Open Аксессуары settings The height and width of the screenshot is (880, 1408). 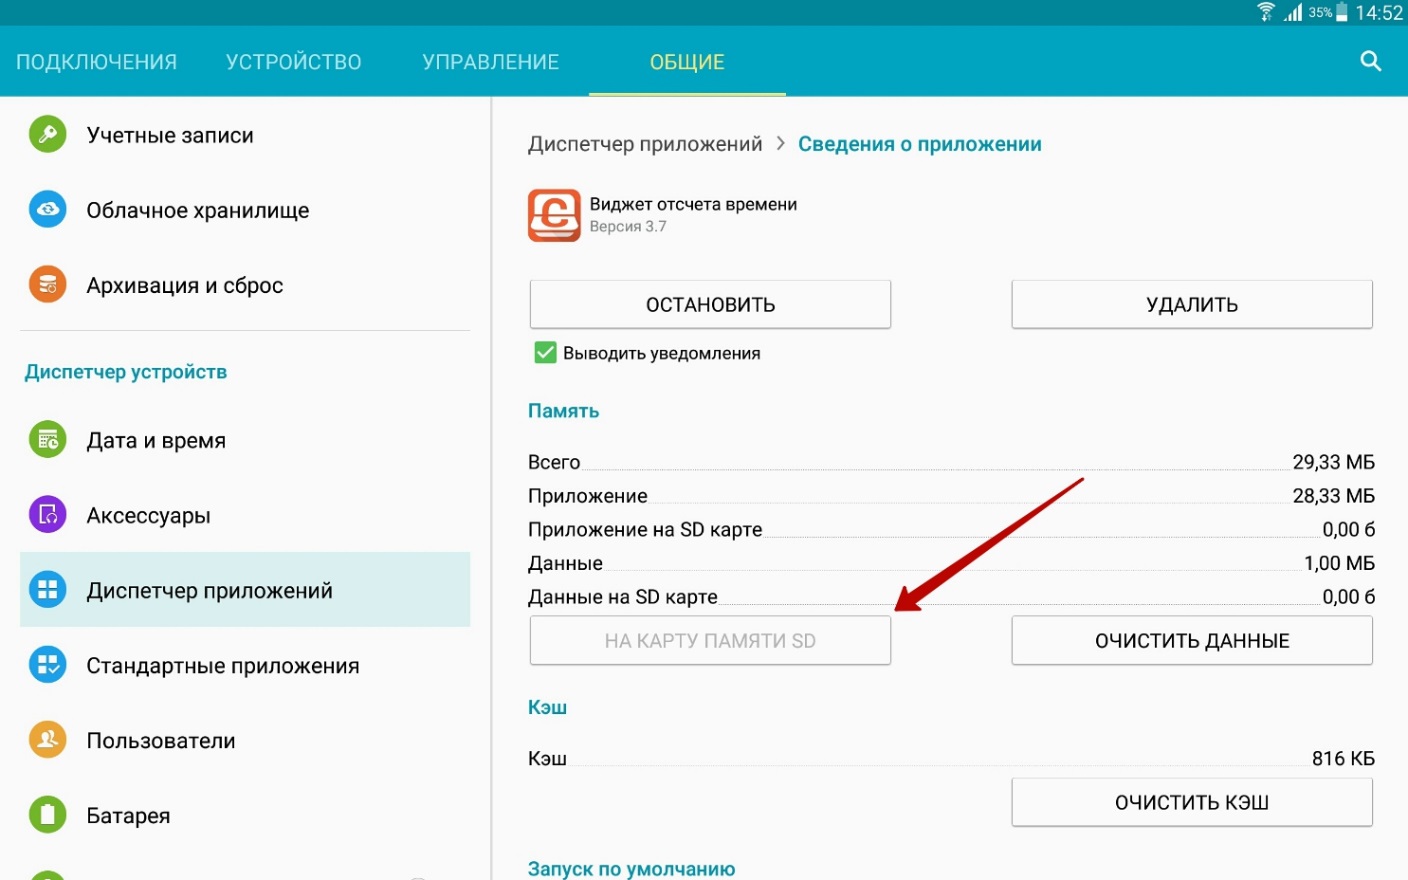pyautogui.click(x=245, y=515)
